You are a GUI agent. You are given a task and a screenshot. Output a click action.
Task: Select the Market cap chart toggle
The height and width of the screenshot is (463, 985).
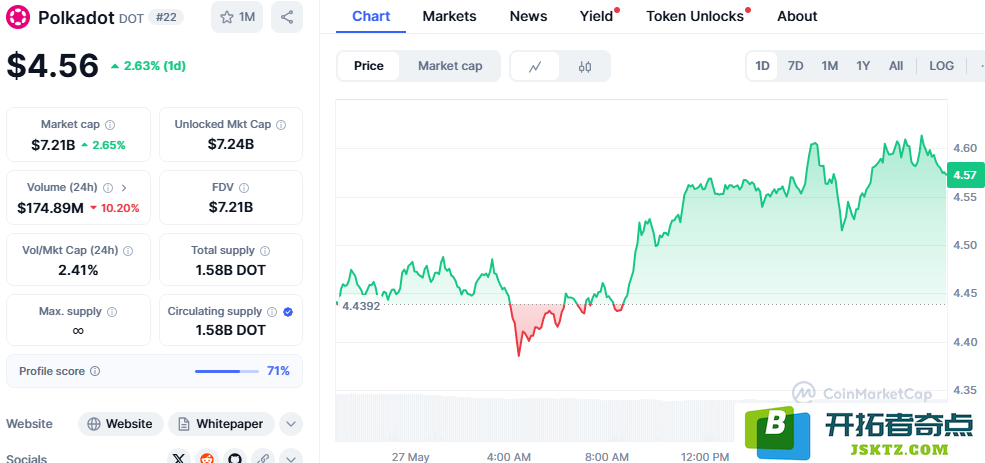[450, 66]
